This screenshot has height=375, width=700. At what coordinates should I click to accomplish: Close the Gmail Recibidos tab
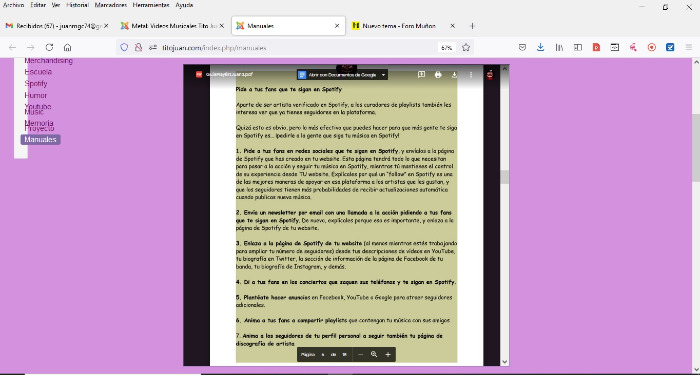pos(106,26)
